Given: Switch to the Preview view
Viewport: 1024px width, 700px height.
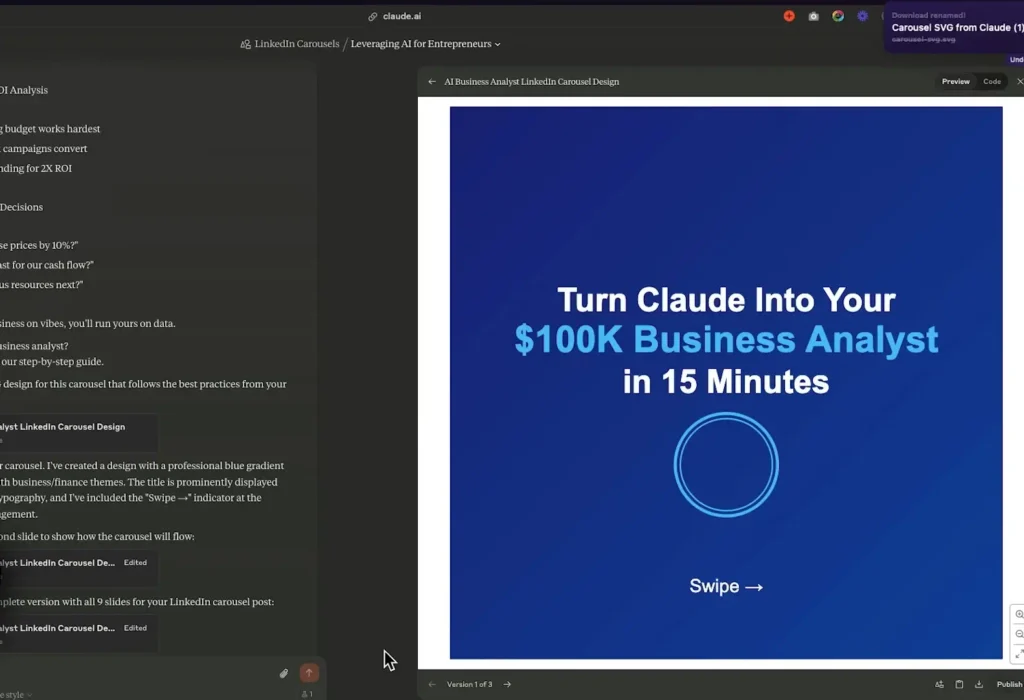Looking at the screenshot, I should (x=955, y=82).
